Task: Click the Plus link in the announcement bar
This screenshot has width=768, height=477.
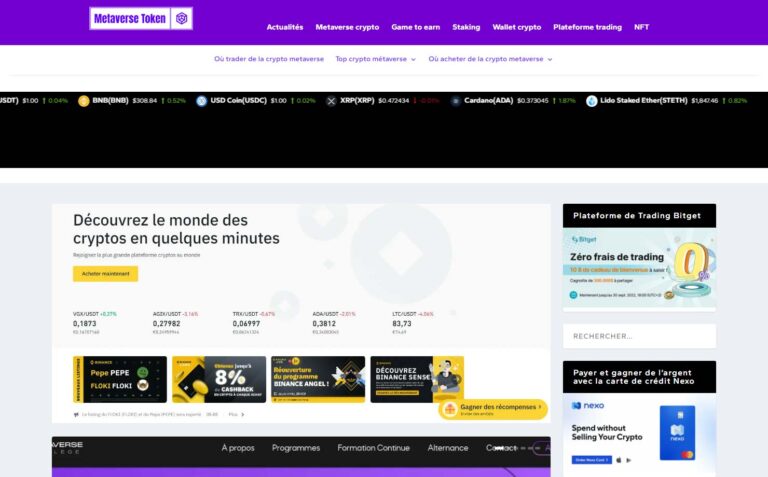Action: (x=236, y=415)
